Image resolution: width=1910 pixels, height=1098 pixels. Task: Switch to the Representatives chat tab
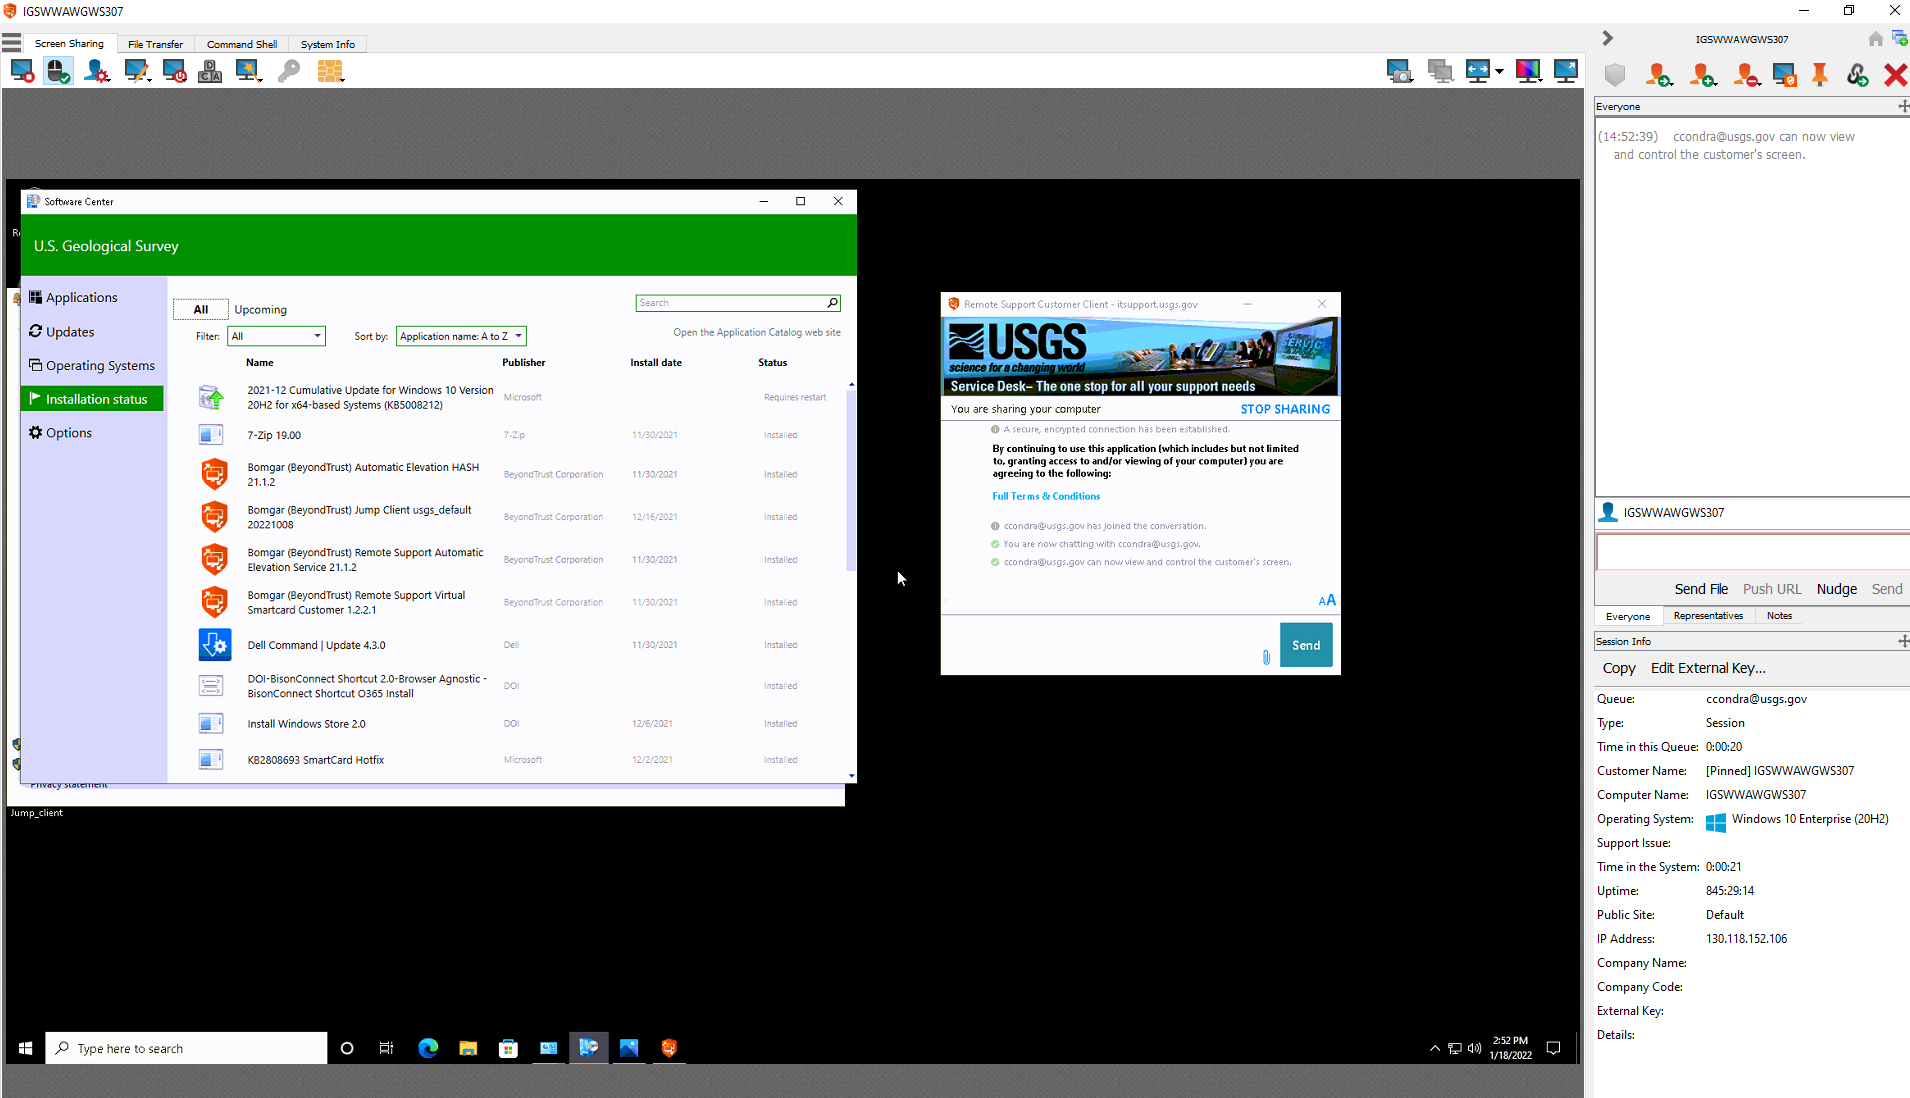pyautogui.click(x=1708, y=616)
